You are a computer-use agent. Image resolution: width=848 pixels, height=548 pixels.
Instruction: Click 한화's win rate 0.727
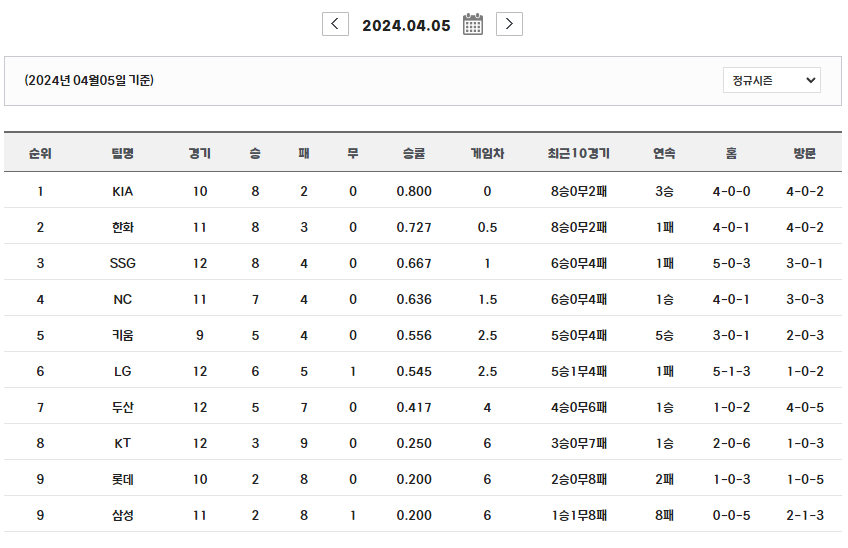click(414, 227)
